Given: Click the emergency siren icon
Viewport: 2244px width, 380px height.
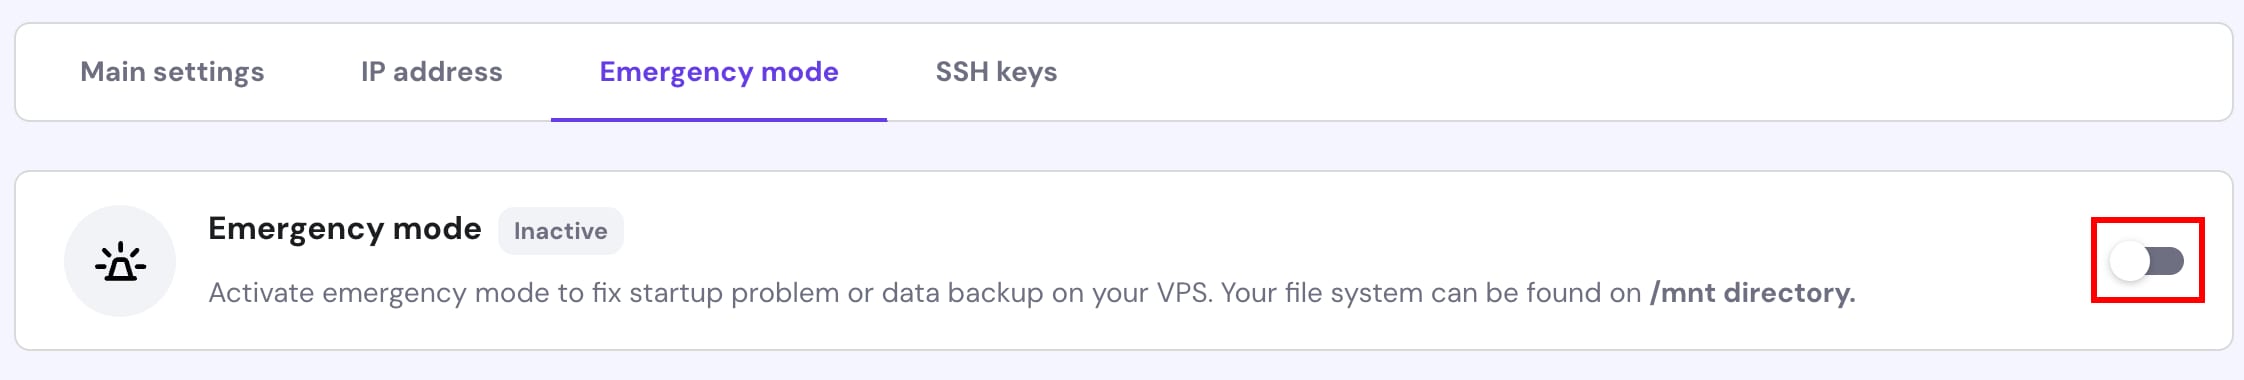Looking at the screenshot, I should (120, 261).
